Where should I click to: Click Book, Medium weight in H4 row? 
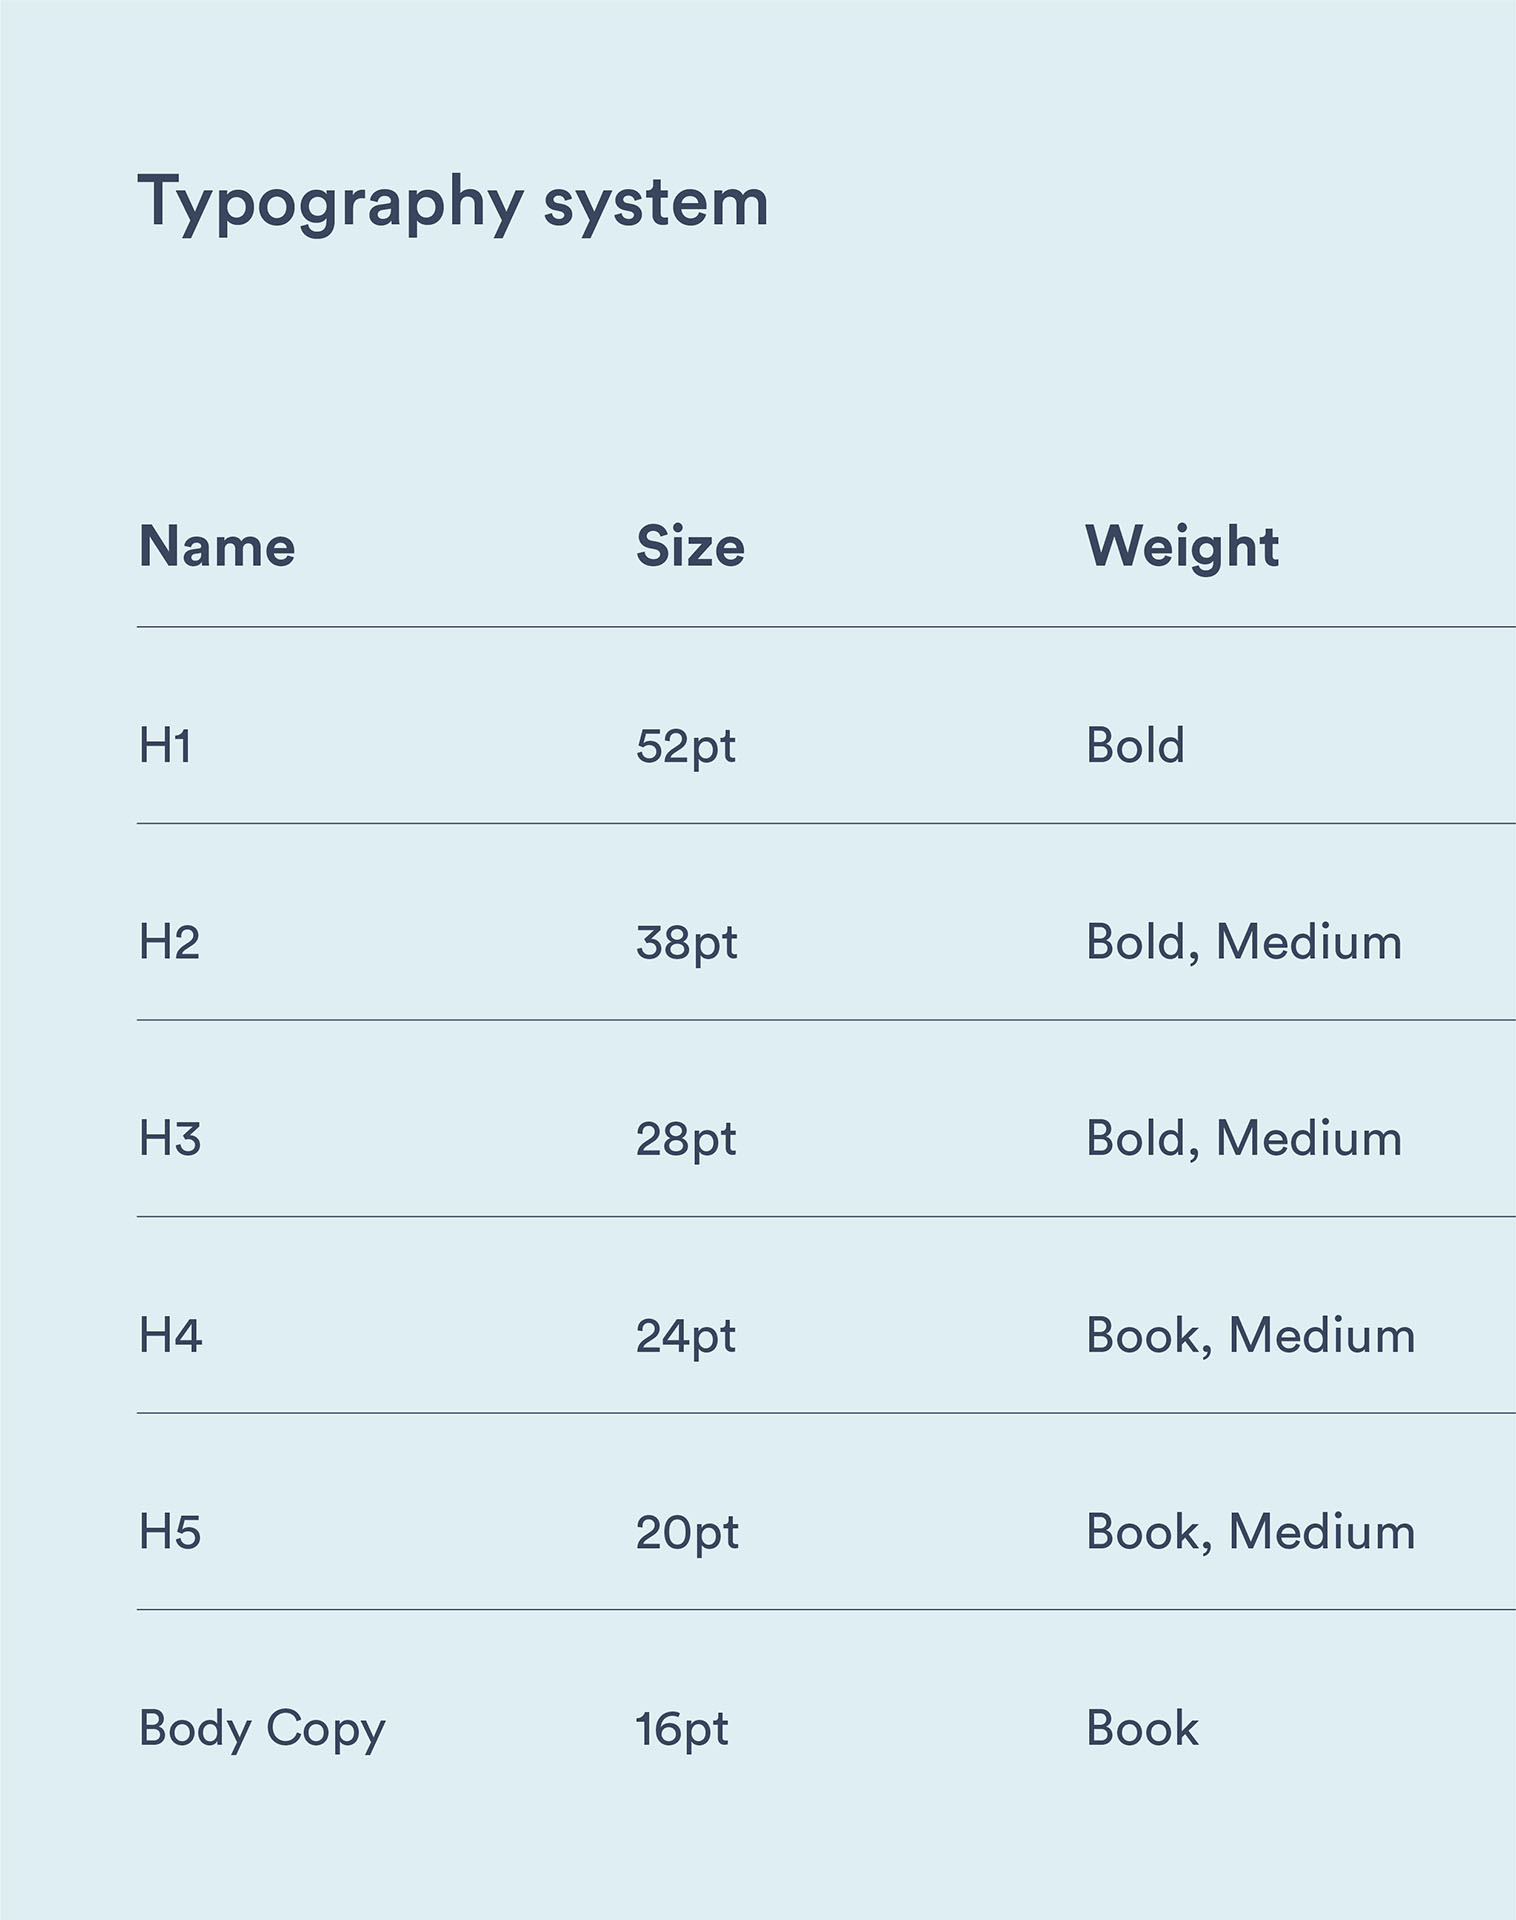(1251, 1336)
